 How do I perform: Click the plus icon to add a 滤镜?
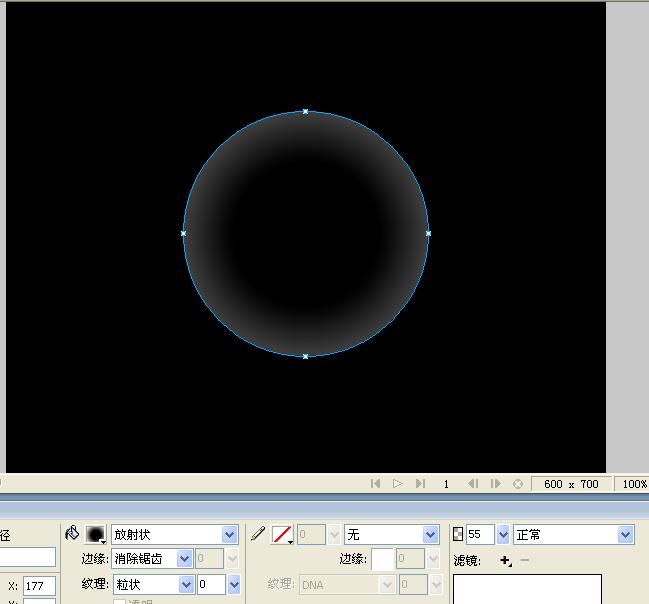[505, 561]
